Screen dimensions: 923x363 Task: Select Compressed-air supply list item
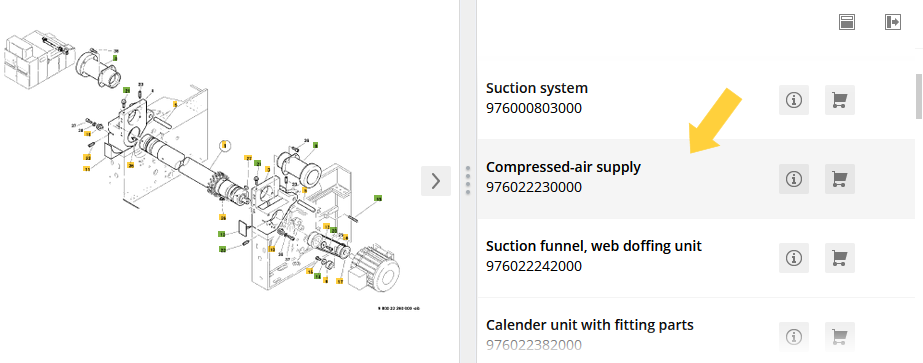(696, 179)
